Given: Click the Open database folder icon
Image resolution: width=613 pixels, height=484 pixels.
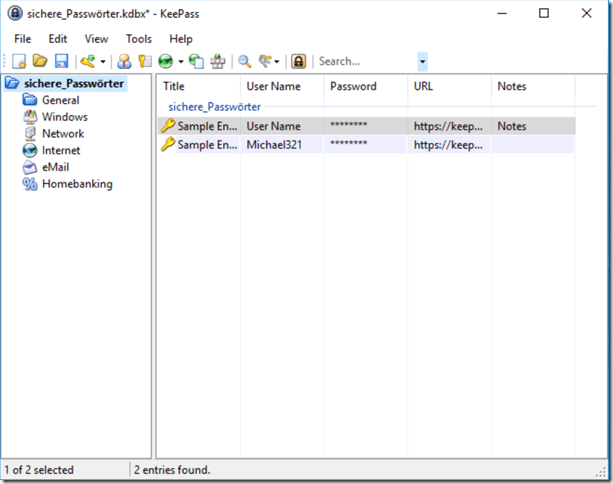Looking at the screenshot, I should 40,61.
